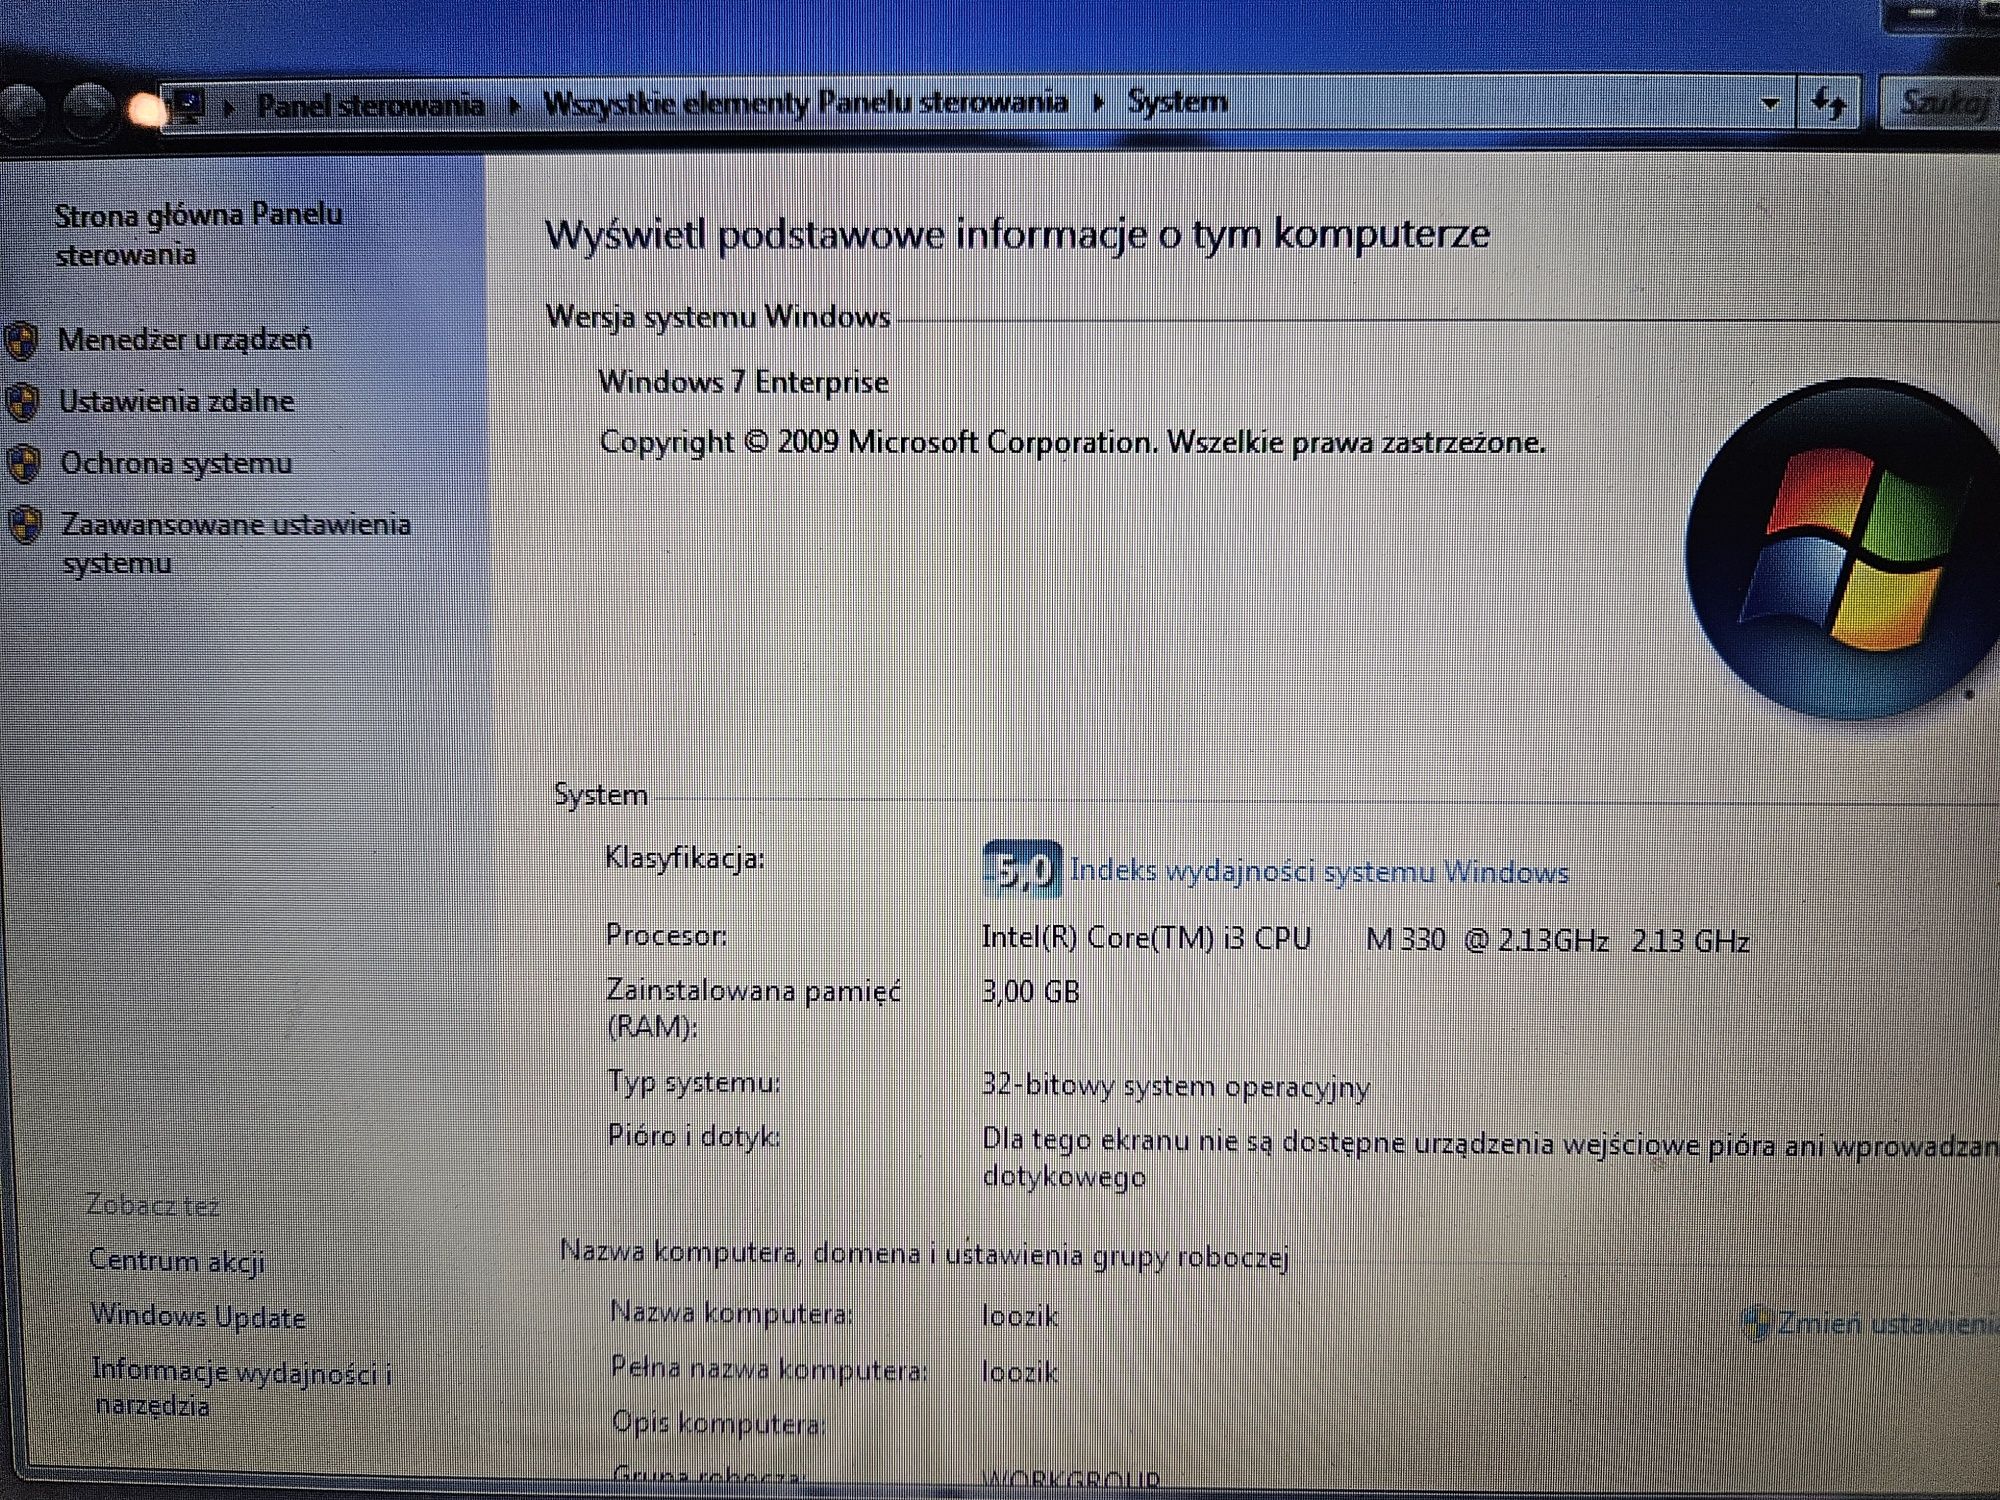
Task: Click shield icon beside Ochrona systemu
Action: [24, 464]
